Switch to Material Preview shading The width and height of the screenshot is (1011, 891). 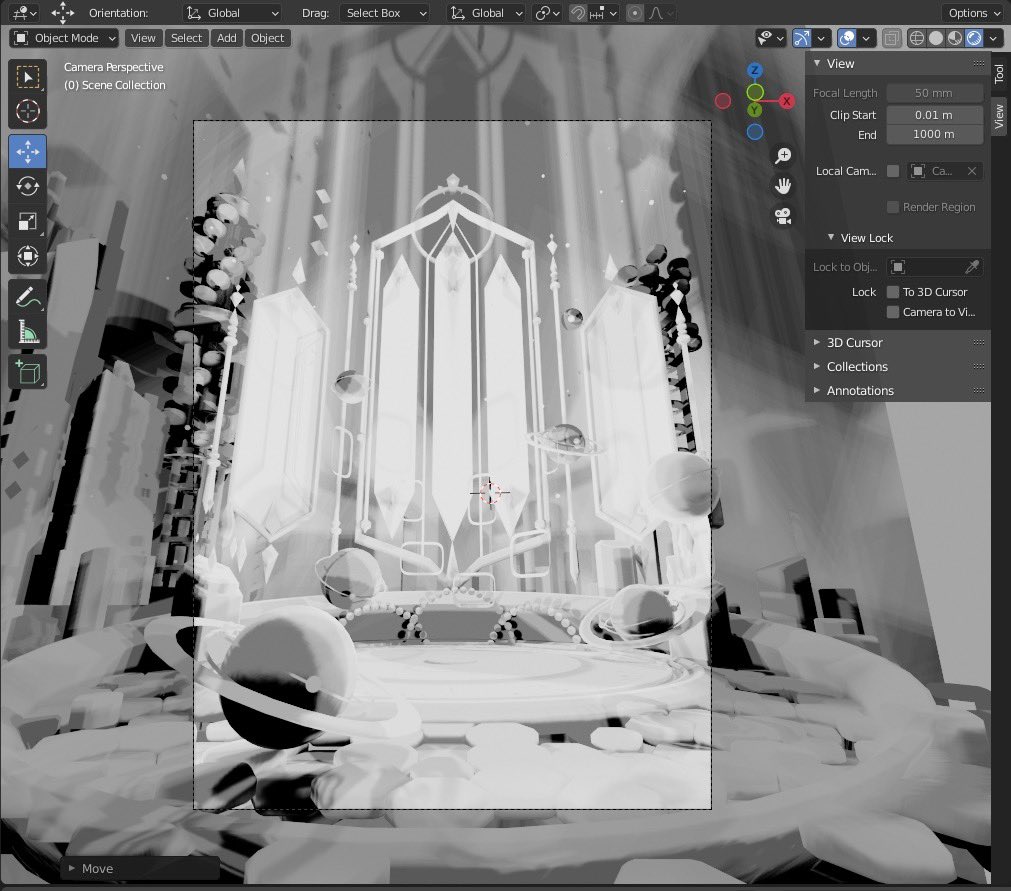click(x=955, y=38)
